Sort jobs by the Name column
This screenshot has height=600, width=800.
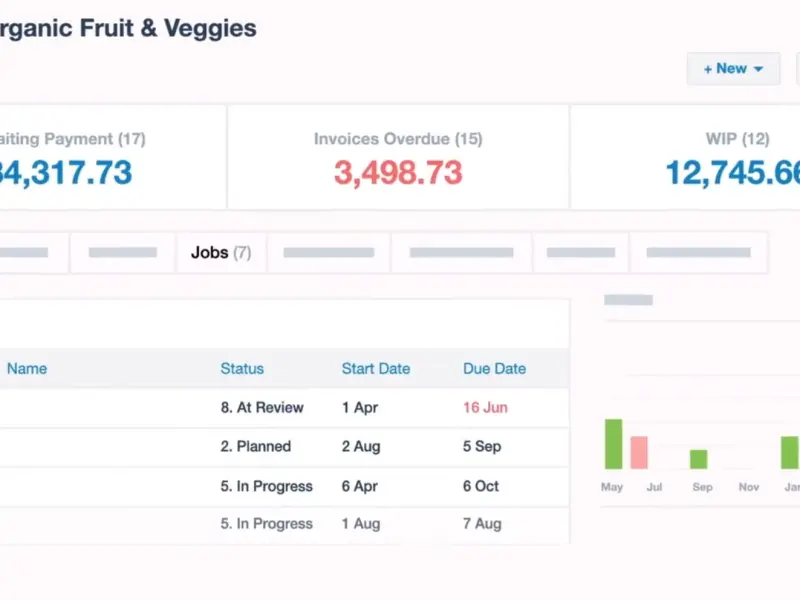(x=27, y=368)
